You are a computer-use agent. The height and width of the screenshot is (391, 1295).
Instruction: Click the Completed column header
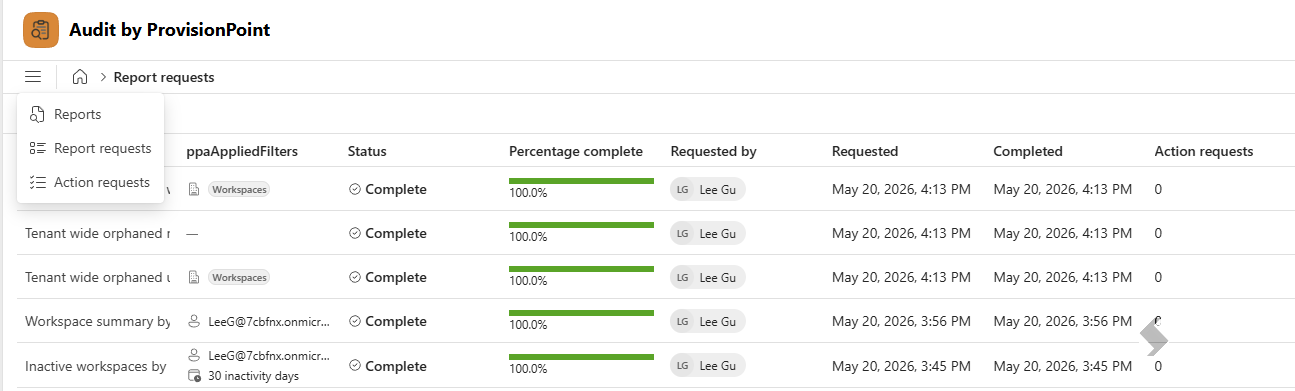[1028, 151]
